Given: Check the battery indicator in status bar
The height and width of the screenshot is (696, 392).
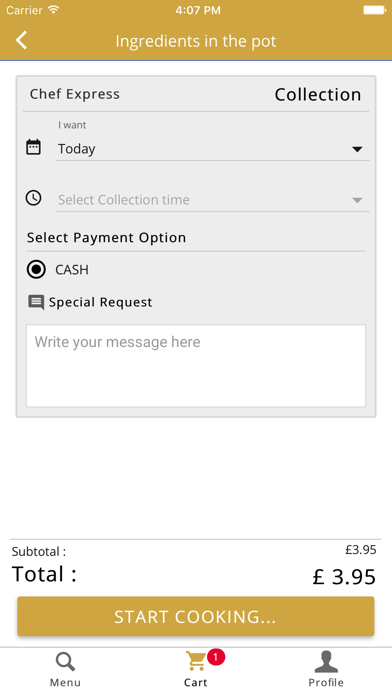Looking at the screenshot, I should [374, 10].
